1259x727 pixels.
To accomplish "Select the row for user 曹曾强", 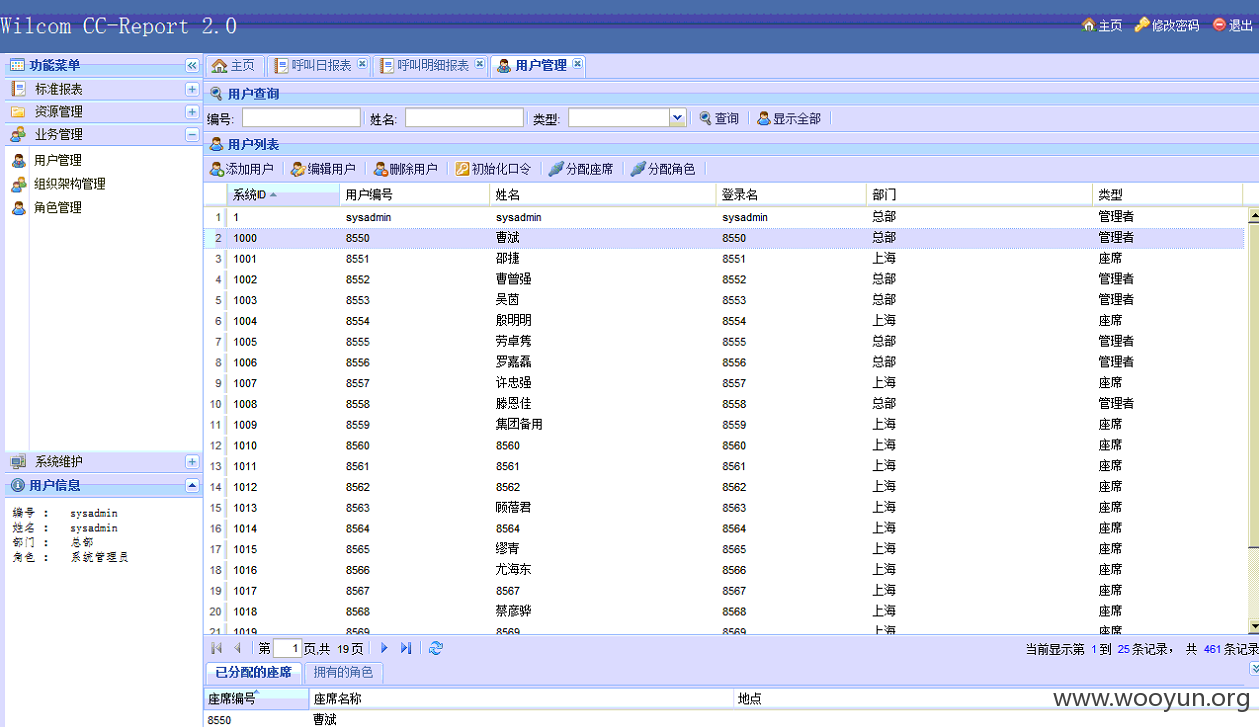I will [725, 279].
